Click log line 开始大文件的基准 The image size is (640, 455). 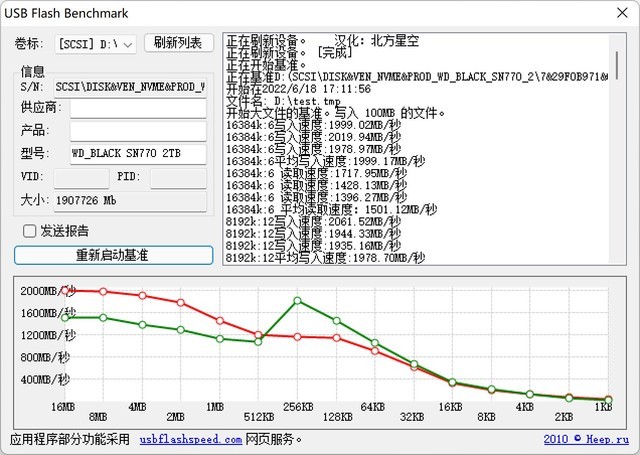336,113
